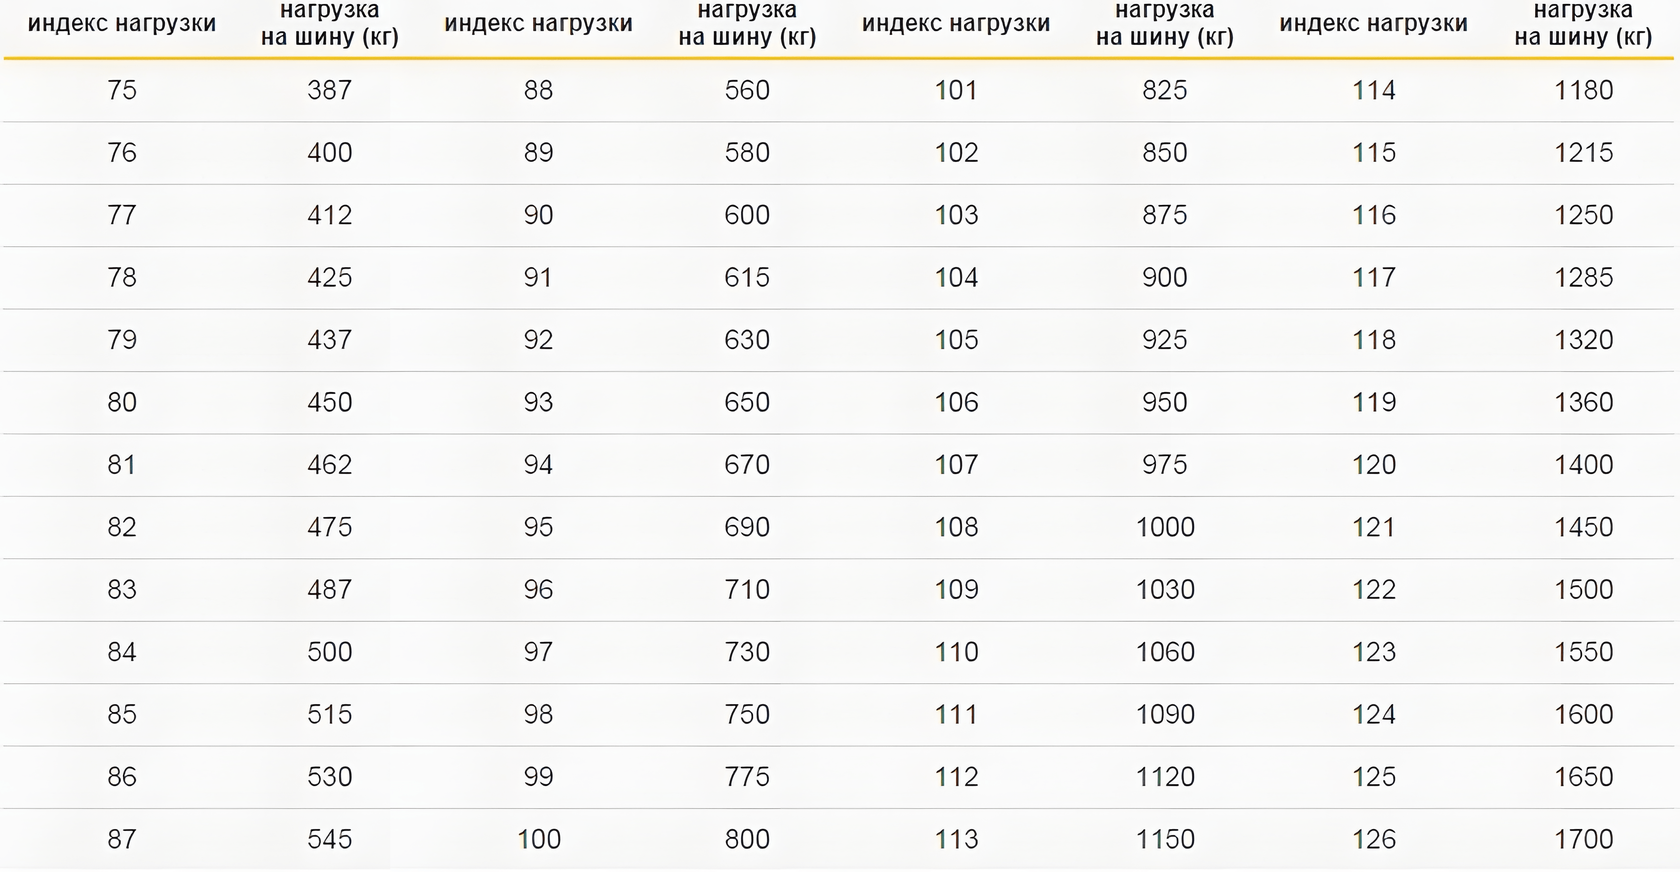Click load index 113 cell

(956, 839)
